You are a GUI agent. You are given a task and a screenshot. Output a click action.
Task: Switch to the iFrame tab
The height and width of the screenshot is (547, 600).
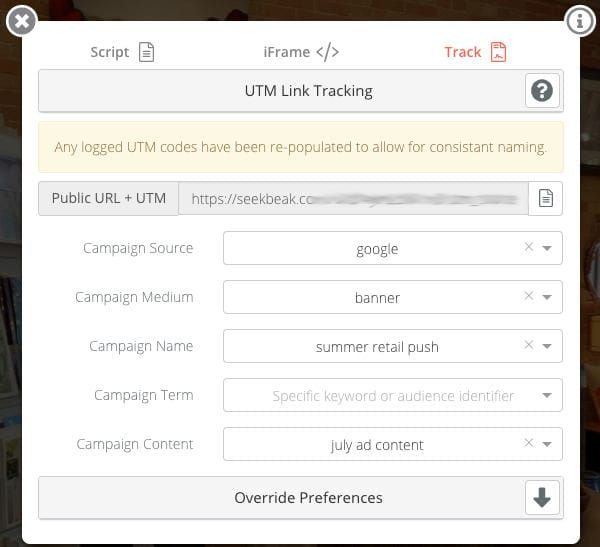[300, 52]
